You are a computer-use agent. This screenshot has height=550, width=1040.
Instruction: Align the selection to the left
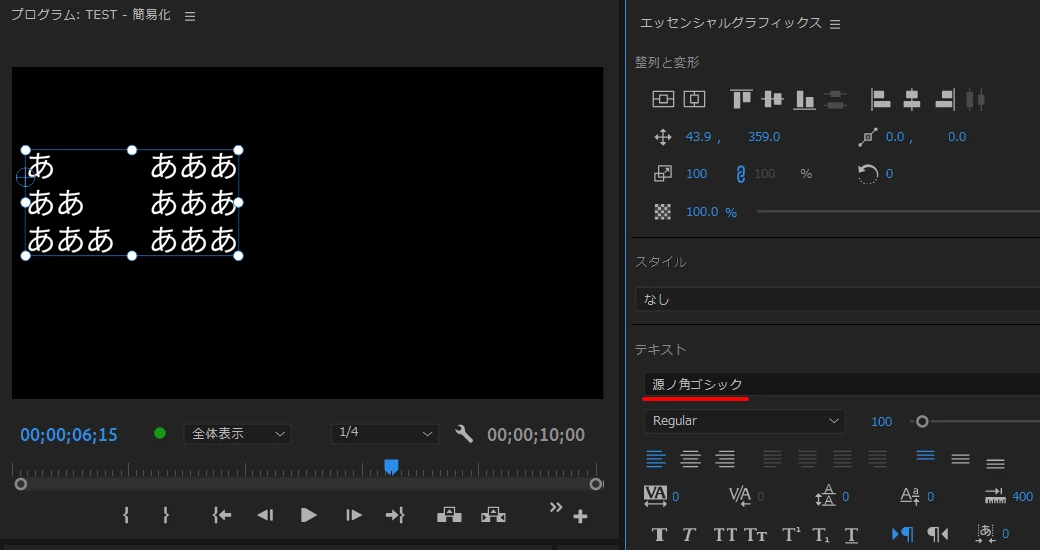click(880, 100)
